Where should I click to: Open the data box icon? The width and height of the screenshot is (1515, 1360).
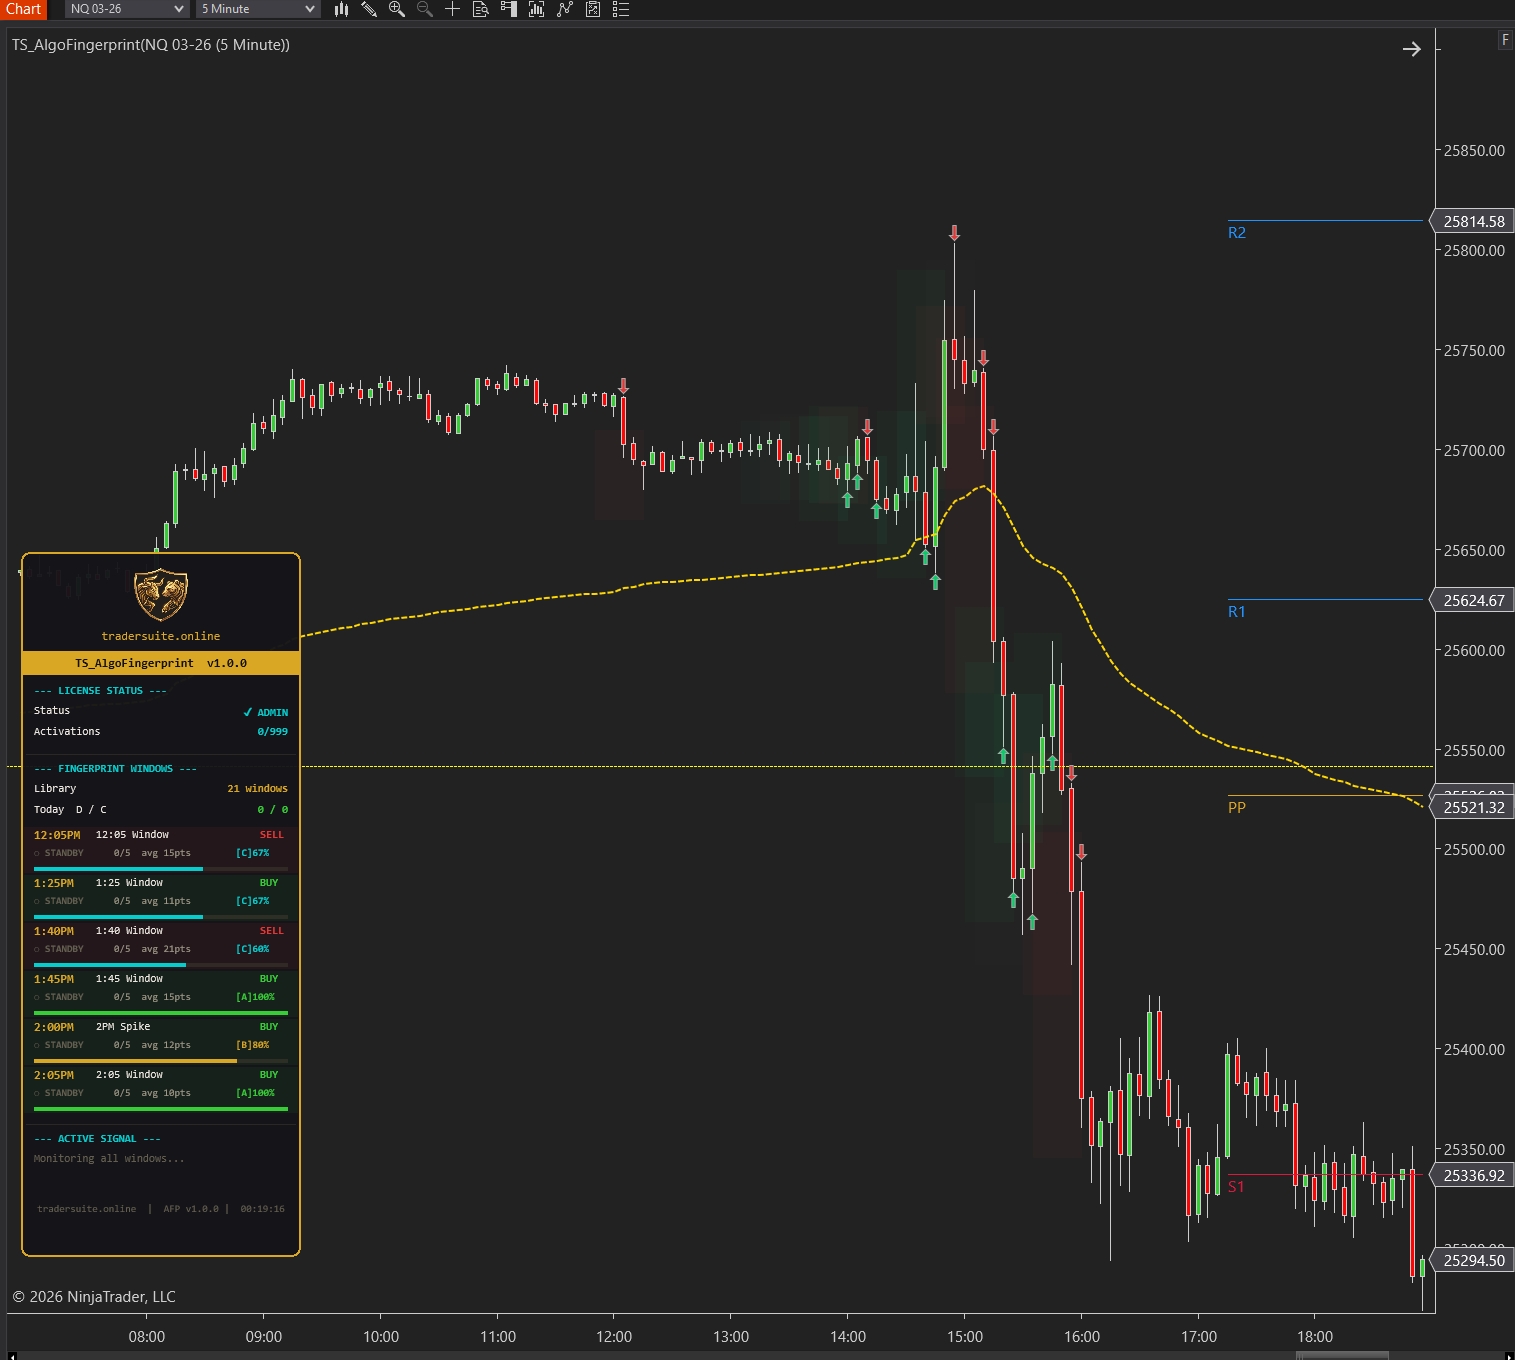[481, 9]
